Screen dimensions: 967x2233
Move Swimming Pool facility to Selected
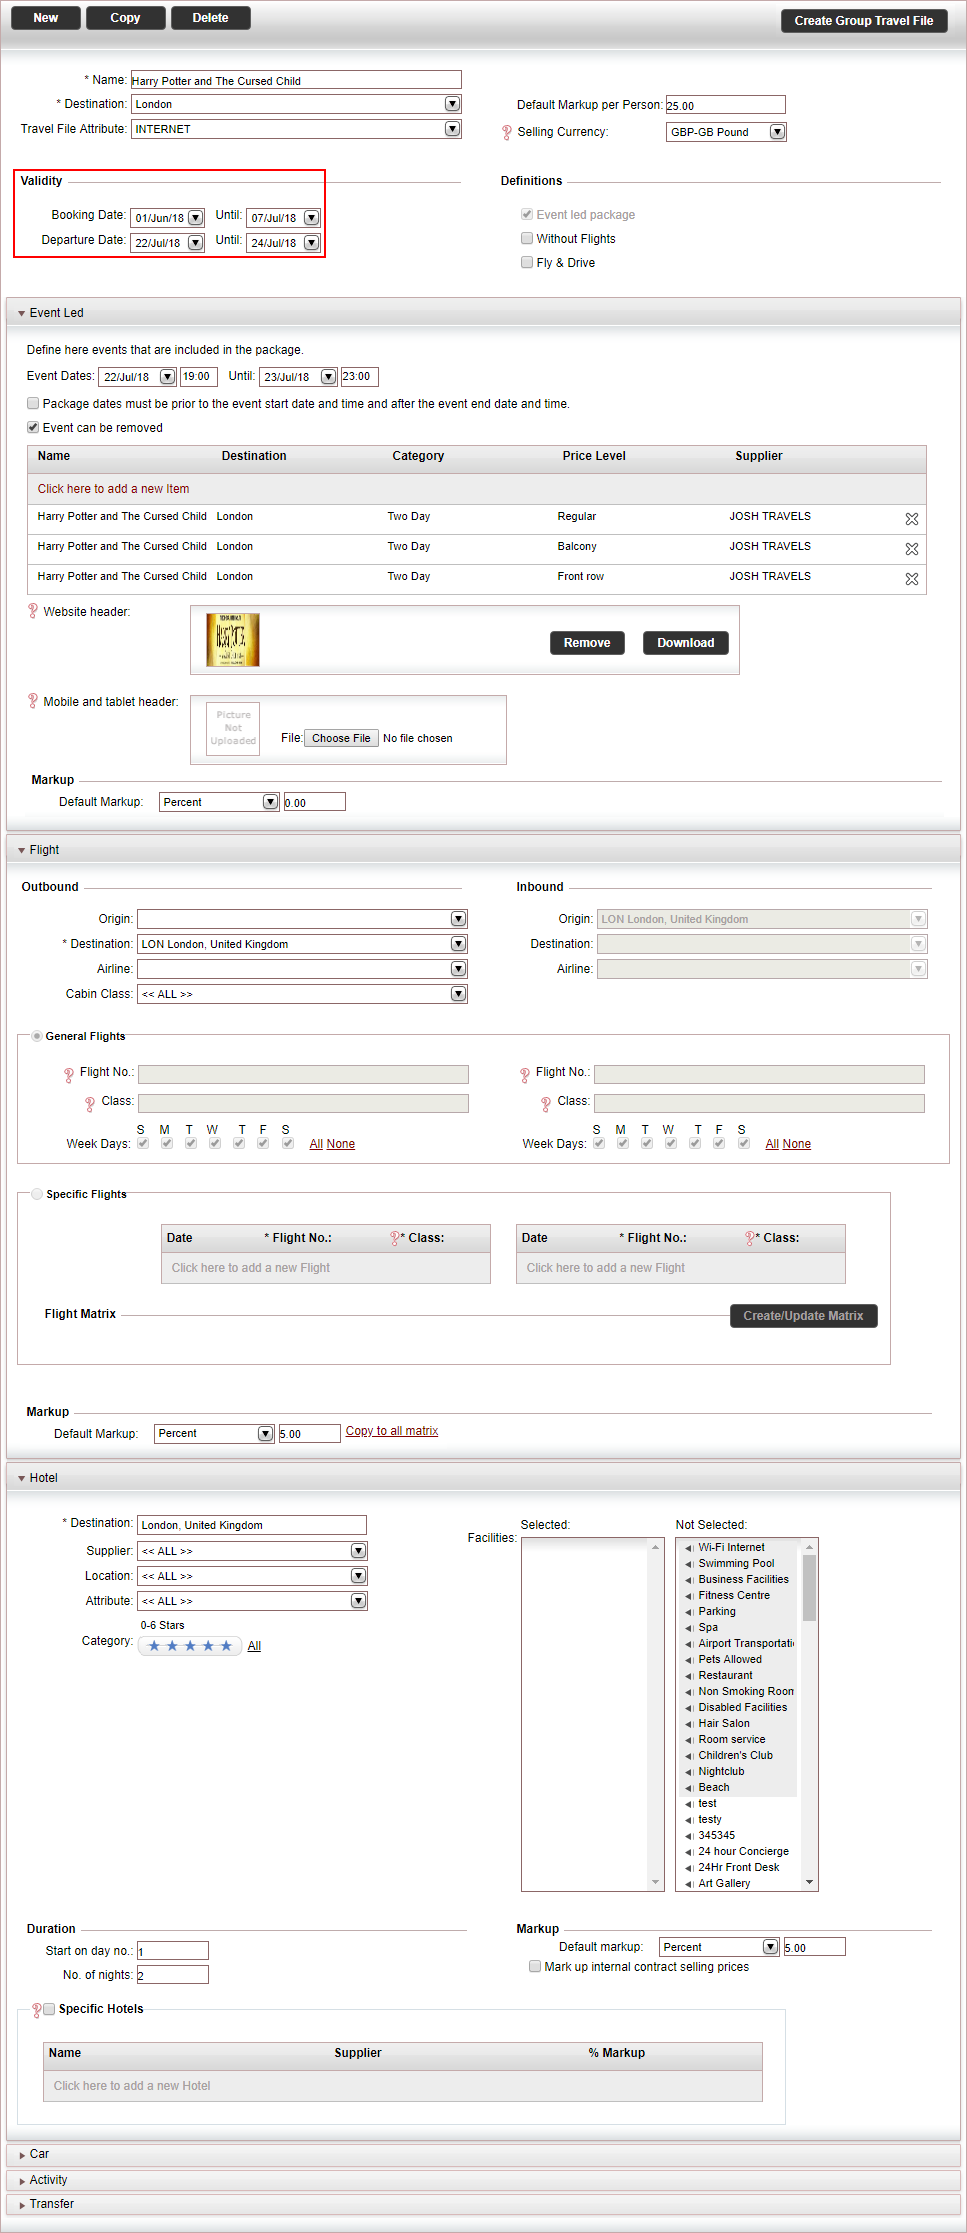tap(689, 1564)
